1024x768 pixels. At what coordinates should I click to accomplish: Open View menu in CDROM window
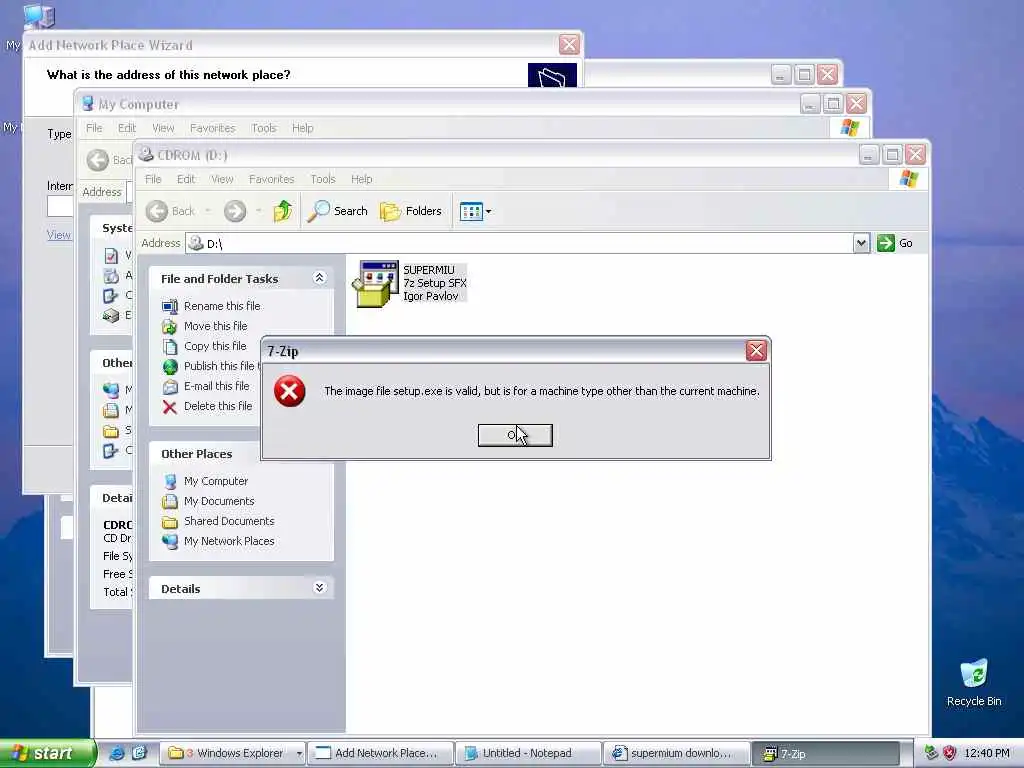(222, 179)
